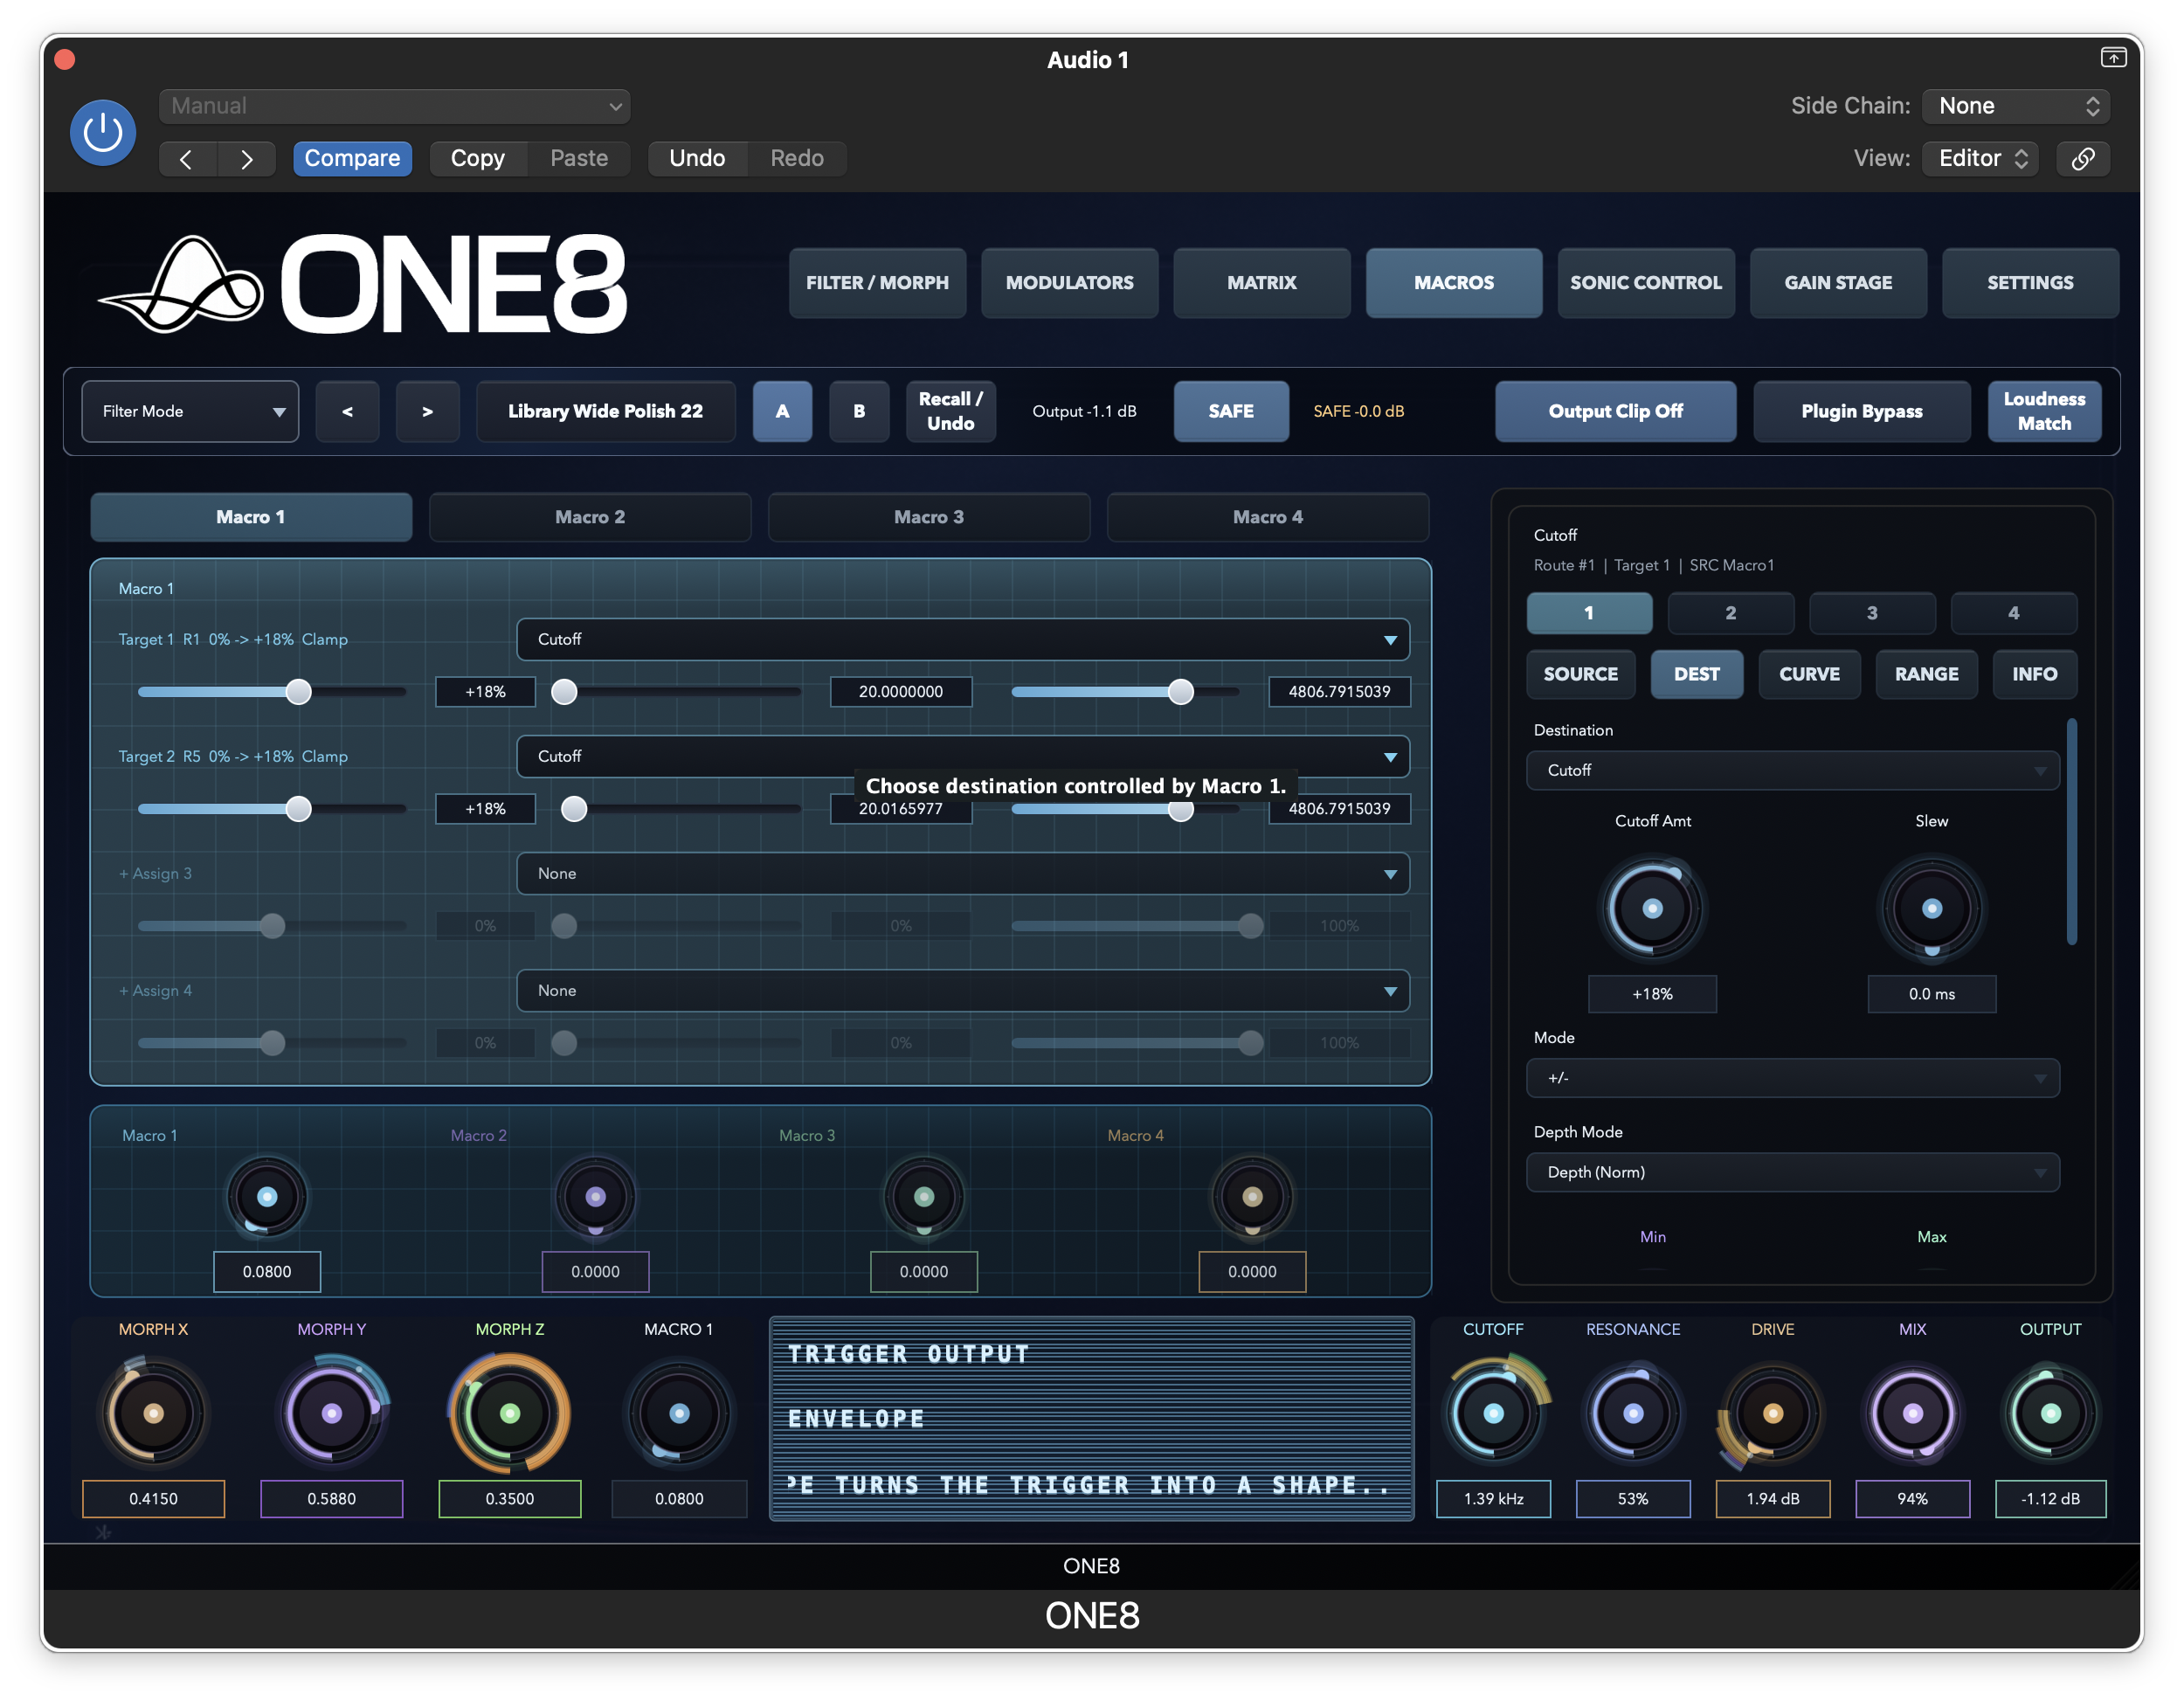Click the MORPH X knob

[153, 1412]
